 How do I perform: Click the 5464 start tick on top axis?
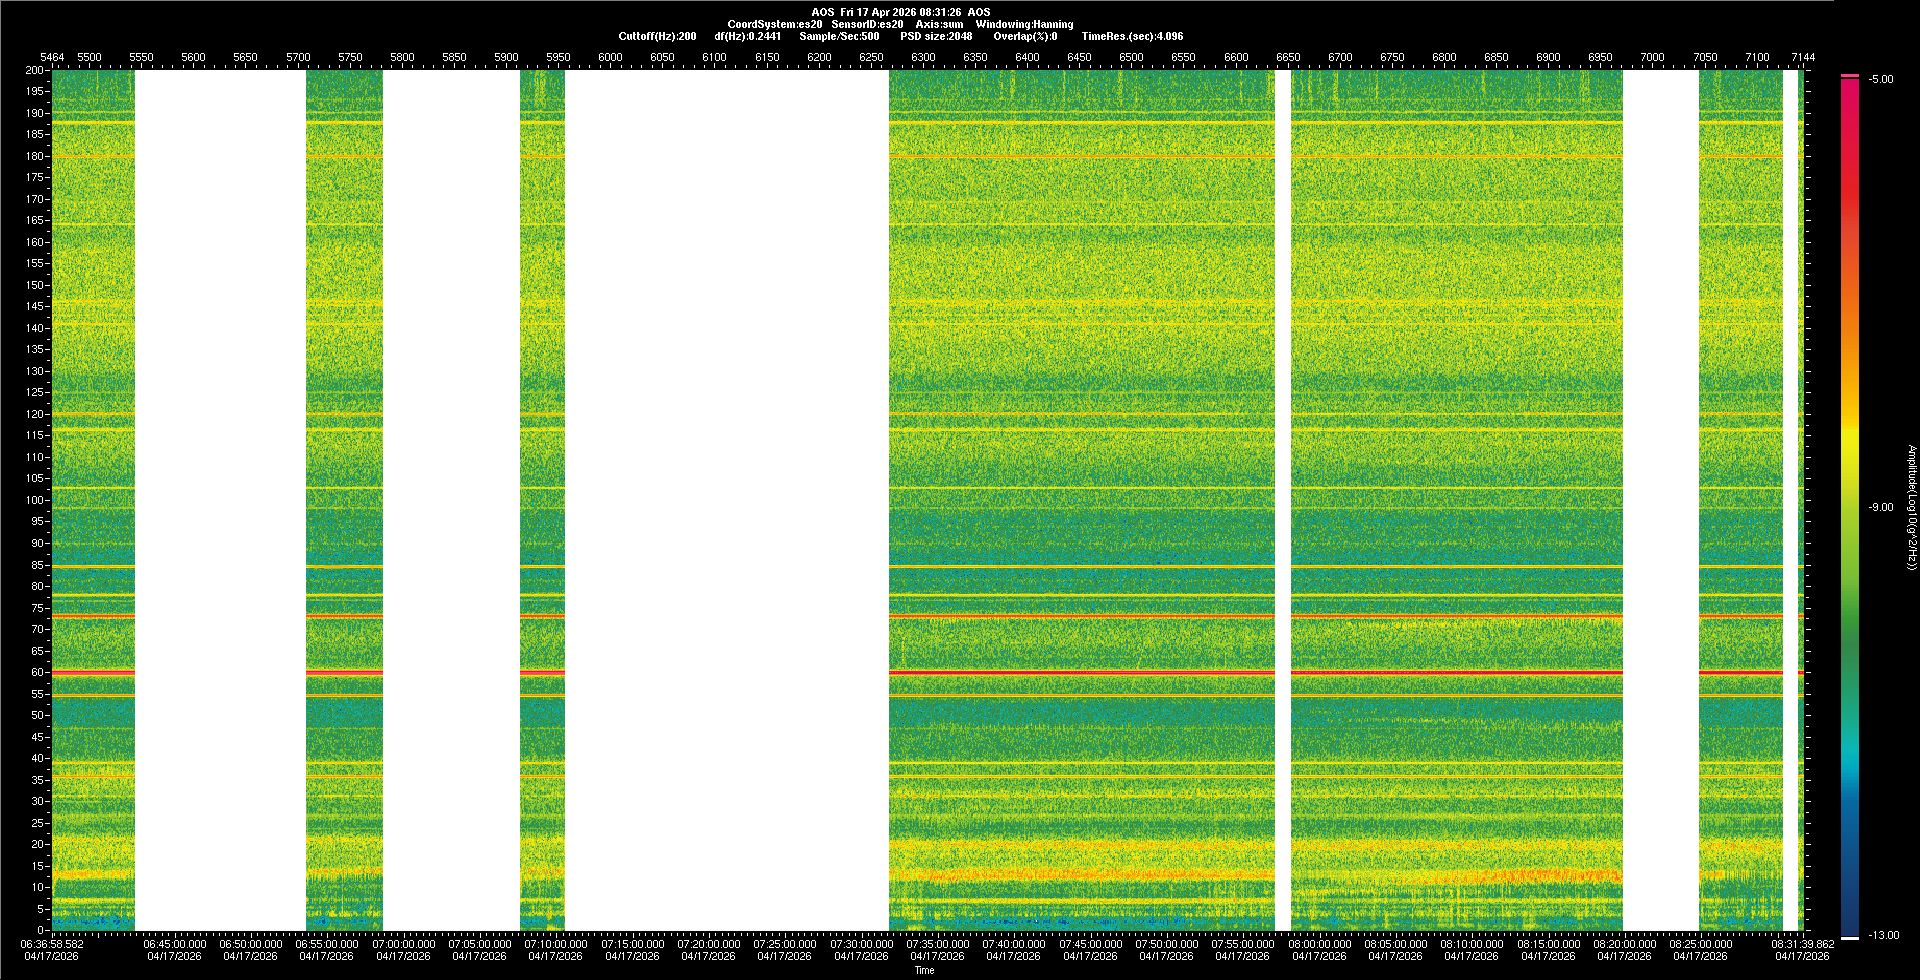click(x=52, y=57)
